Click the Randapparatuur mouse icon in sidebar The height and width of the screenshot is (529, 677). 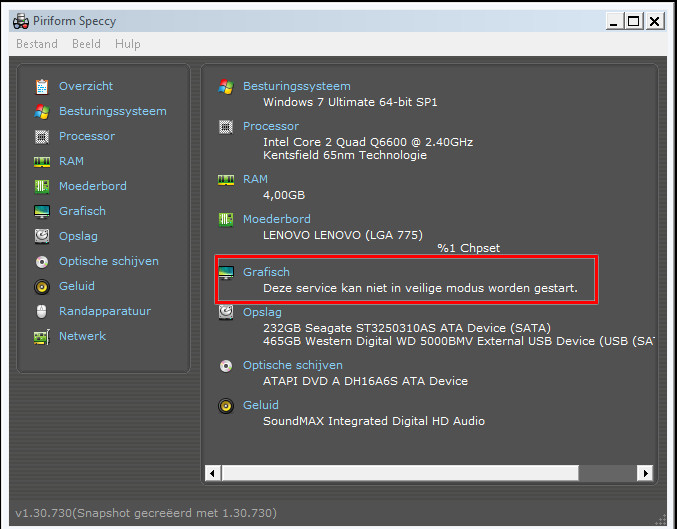click(41, 311)
